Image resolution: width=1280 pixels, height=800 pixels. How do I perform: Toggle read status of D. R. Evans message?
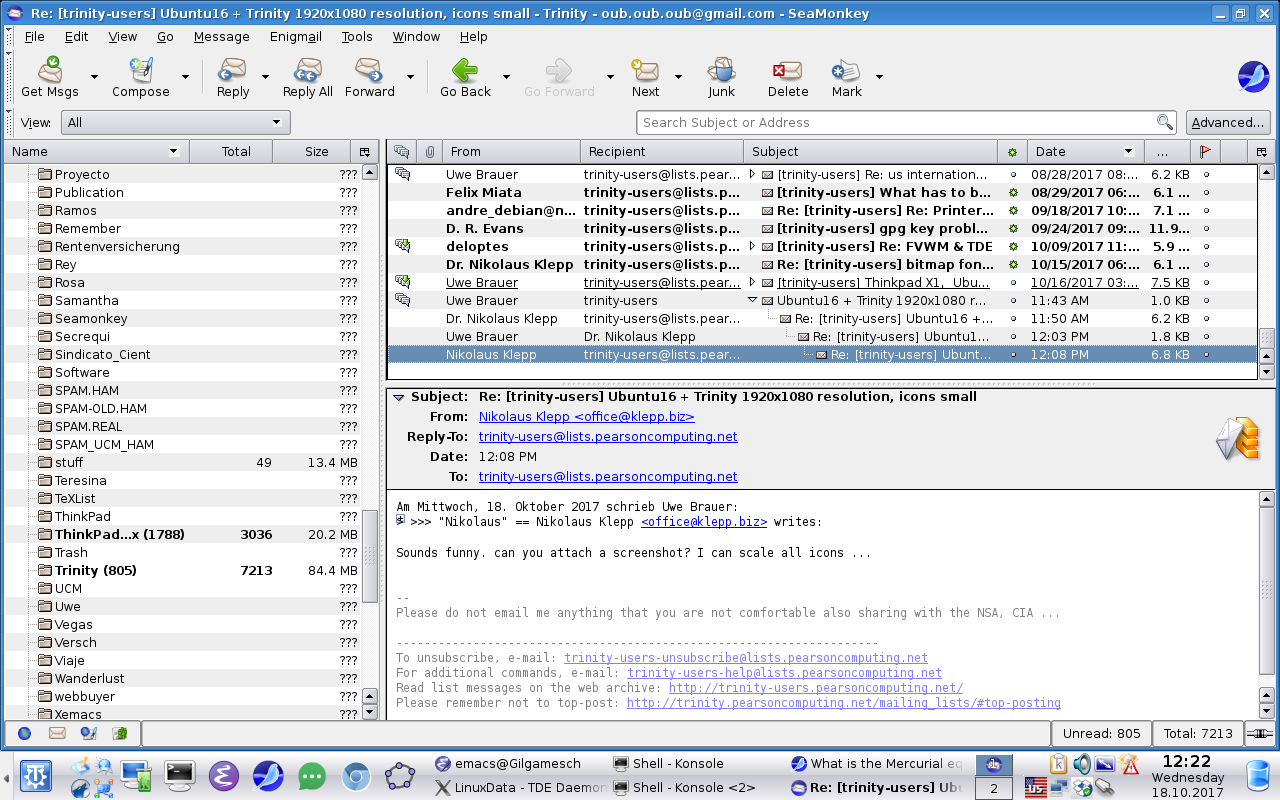coord(1013,228)
